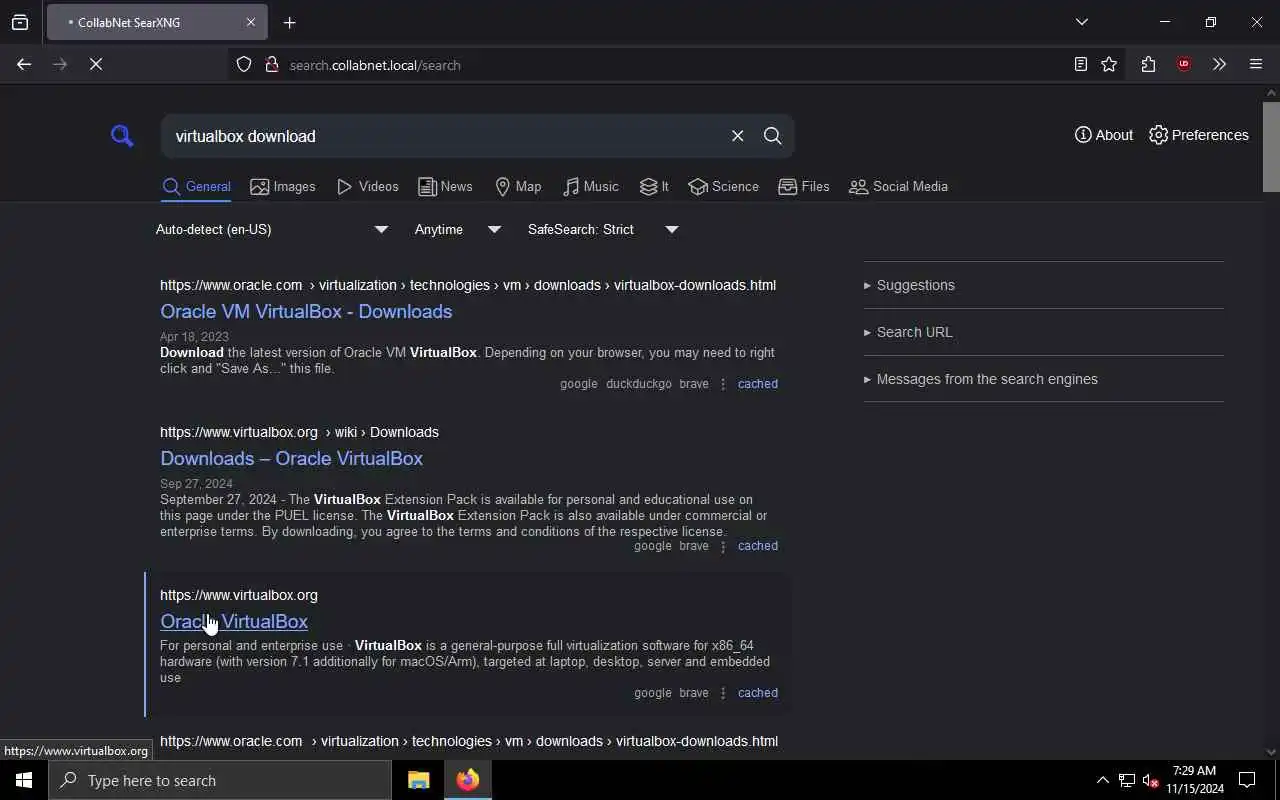Switch to the Images tab
The height and width of the screenshot is (800, 1280).
pyautogui.click(x=283, y=187)
